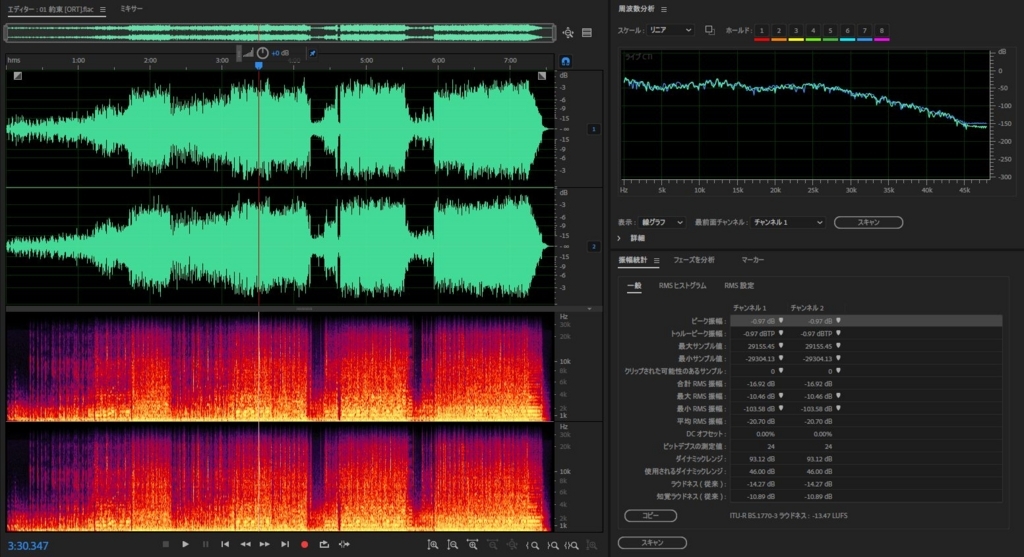The width and height of the screenshot is (1024, 557).
Task: Click hold button 4
Action: pyautogui.click(x=813, y=31)
